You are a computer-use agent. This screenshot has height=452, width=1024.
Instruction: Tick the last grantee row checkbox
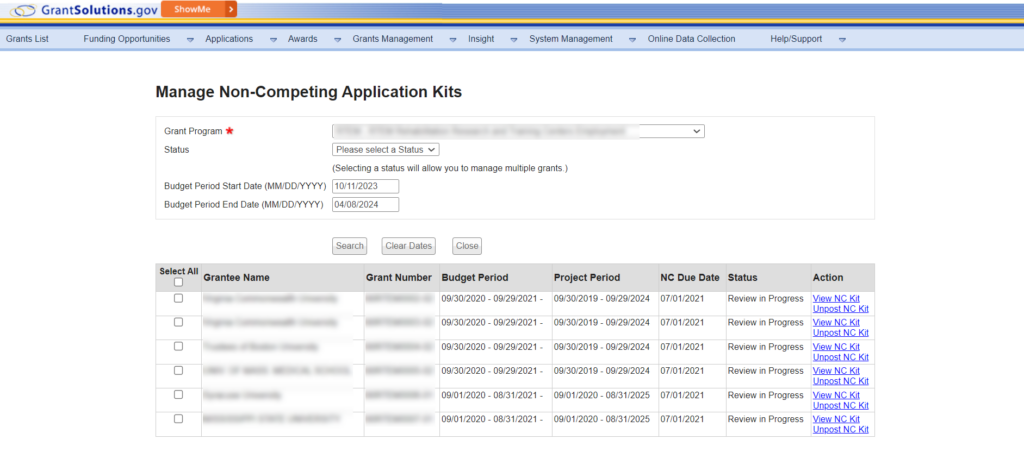(178, 418)
